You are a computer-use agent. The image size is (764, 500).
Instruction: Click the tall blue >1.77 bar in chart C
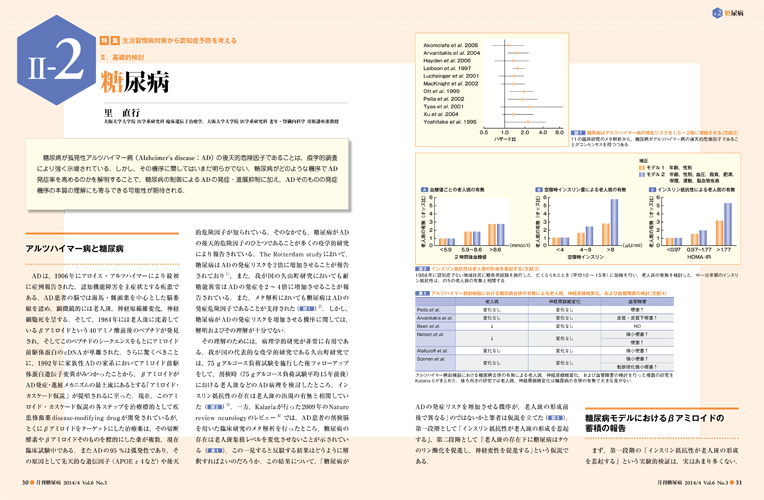point(728,224)
